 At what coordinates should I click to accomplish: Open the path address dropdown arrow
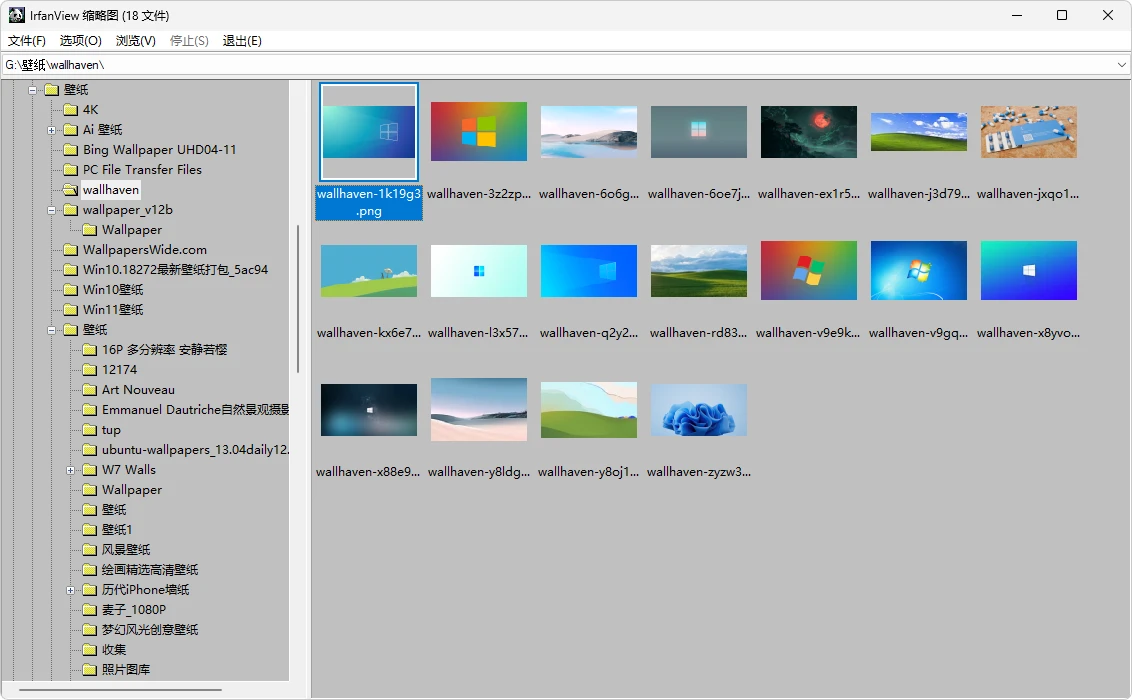pyautogui.click(x=1121, y=65)
